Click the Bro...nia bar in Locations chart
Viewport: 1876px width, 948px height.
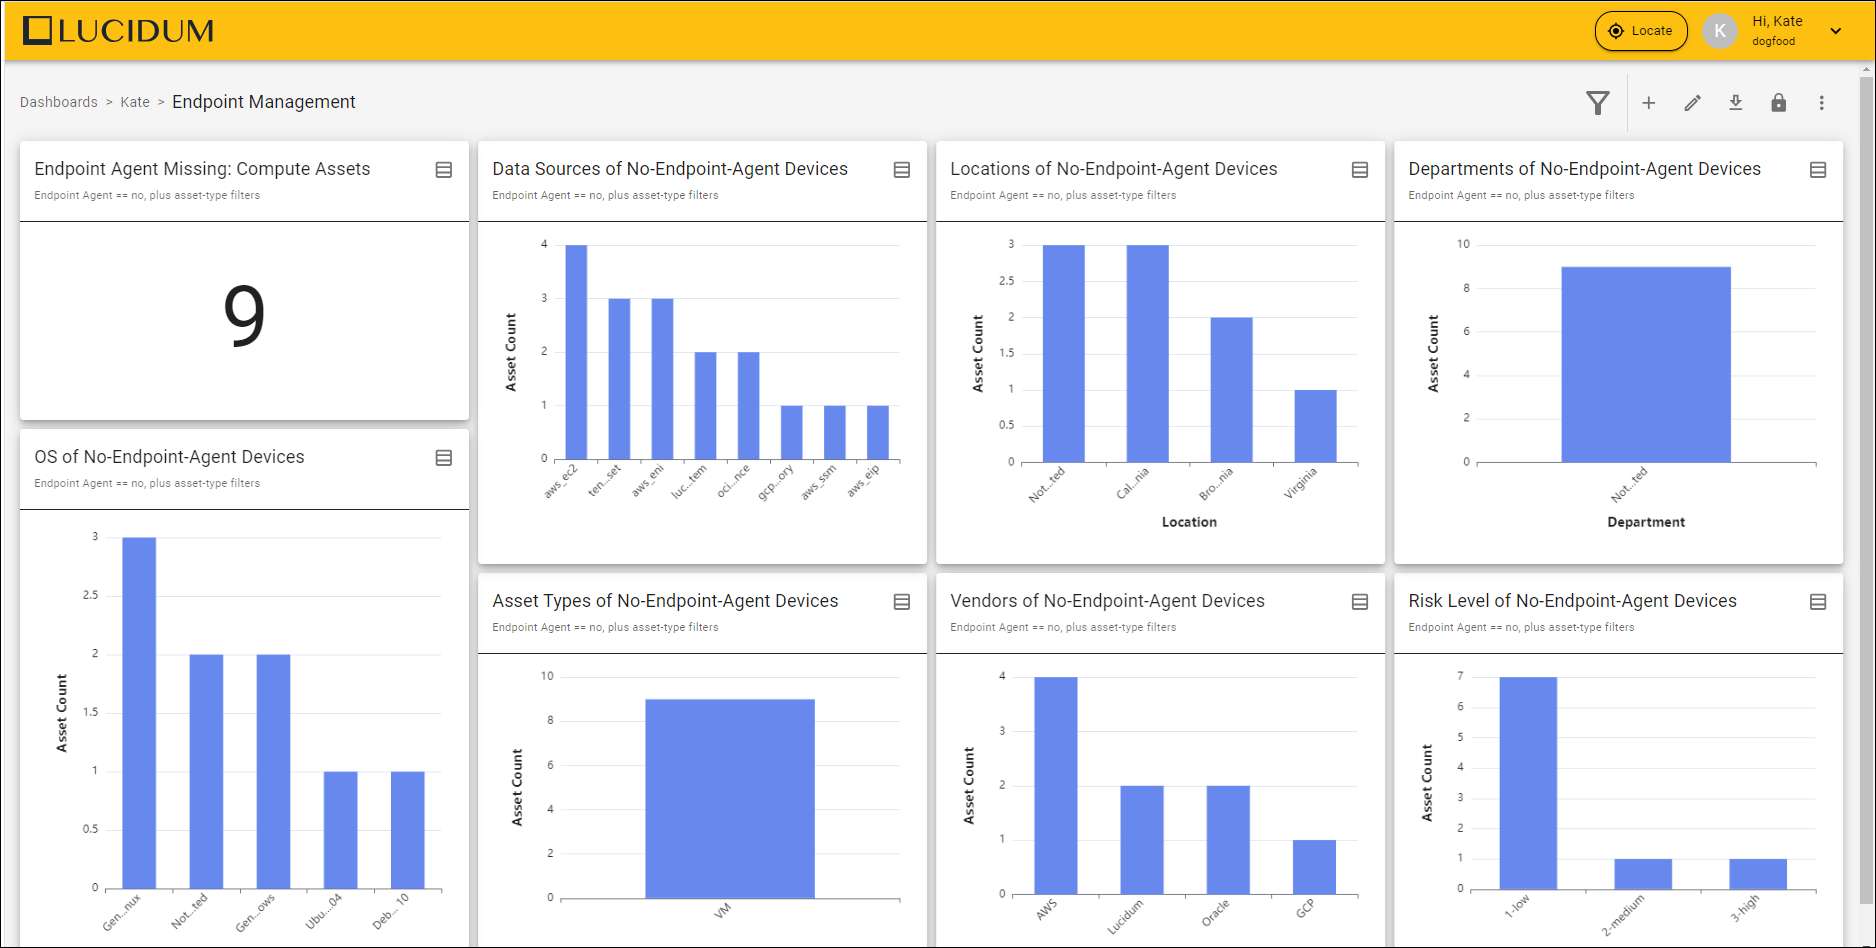pos(1231,390)
